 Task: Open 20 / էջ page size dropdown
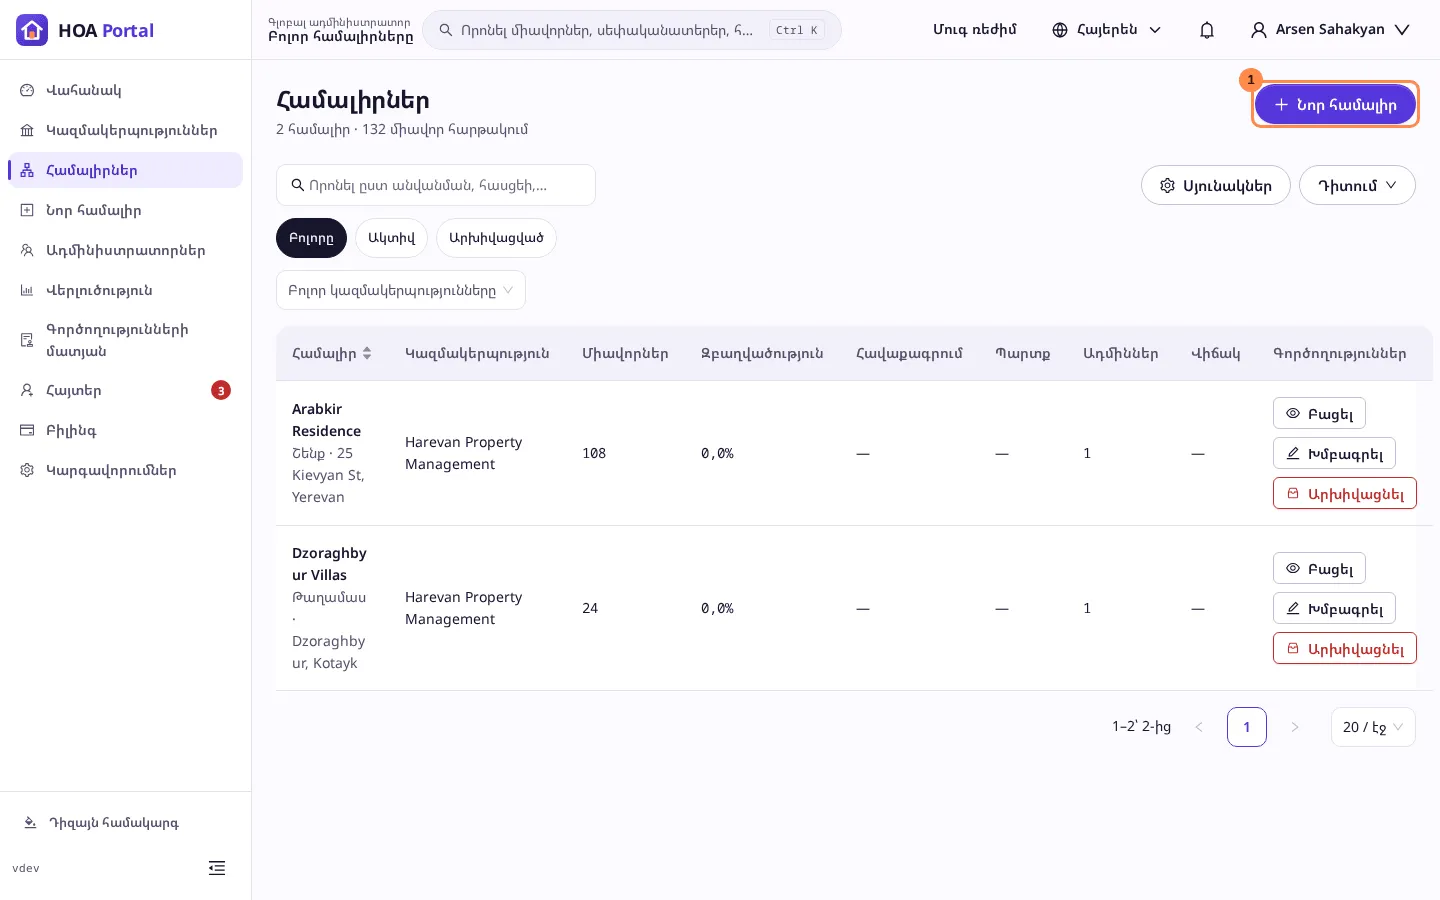(1373, 727)
